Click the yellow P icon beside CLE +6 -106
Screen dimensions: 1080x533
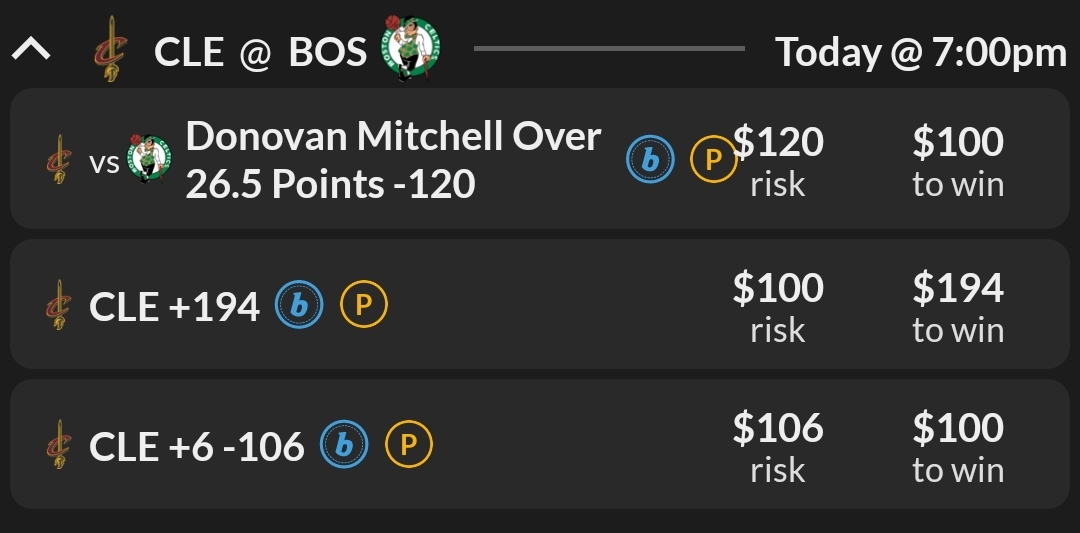pos(408,446)
